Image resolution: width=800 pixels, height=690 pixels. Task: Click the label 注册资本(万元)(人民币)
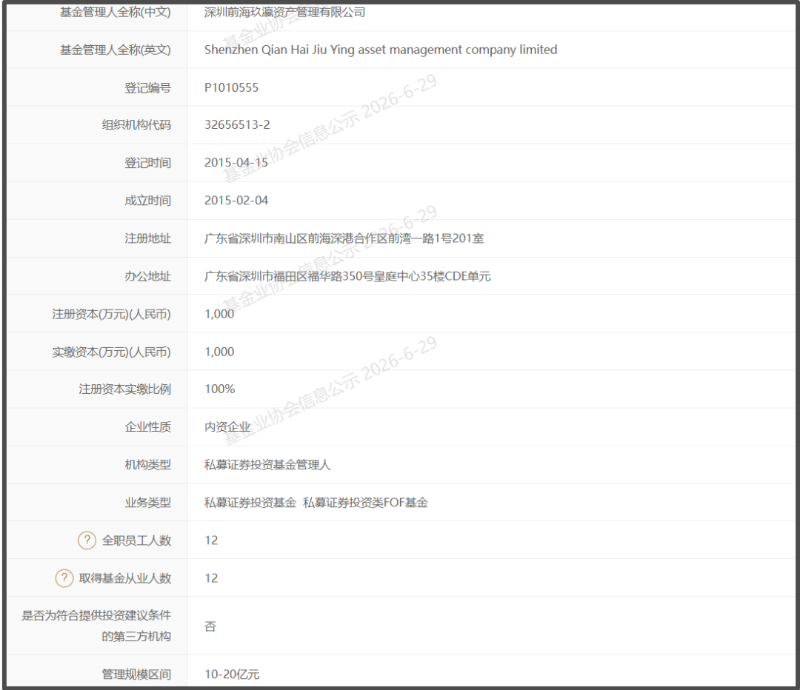point(111,314)
